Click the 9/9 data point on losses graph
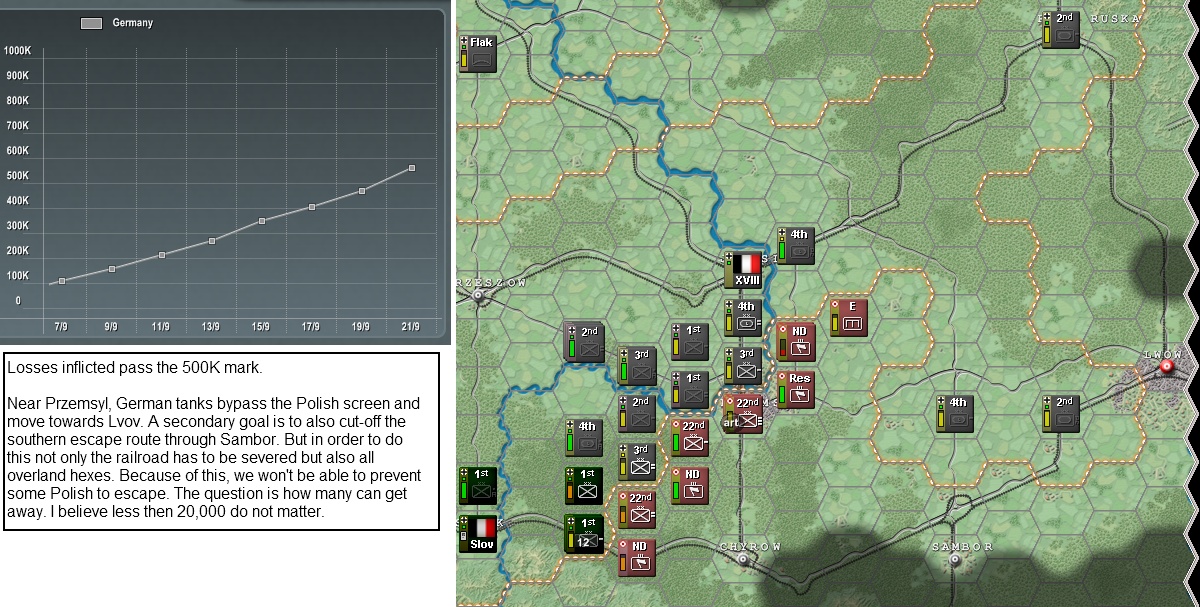Image resolution: width=1200 pixels, height=607 pixels. click(x=112, y=269)
